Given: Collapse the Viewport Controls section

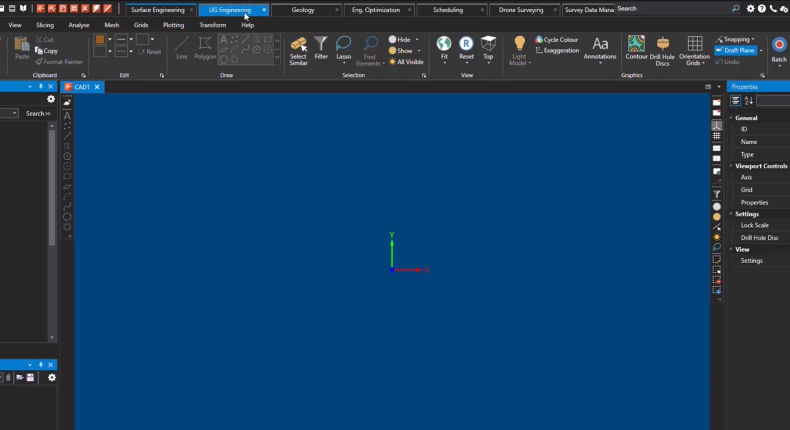Looking at the screenshot, I should [731, 166].
